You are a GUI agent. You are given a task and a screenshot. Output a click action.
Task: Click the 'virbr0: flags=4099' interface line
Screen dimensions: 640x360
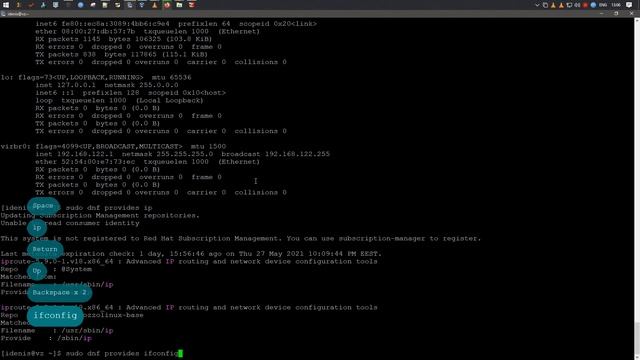coord(113,146)
